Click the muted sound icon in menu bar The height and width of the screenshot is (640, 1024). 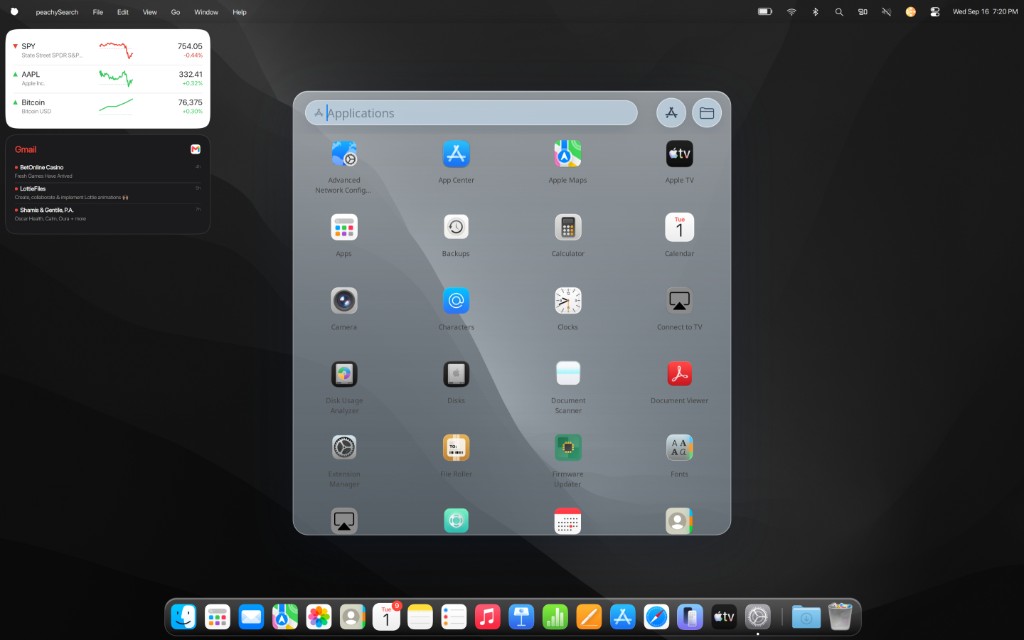[886, 12]
